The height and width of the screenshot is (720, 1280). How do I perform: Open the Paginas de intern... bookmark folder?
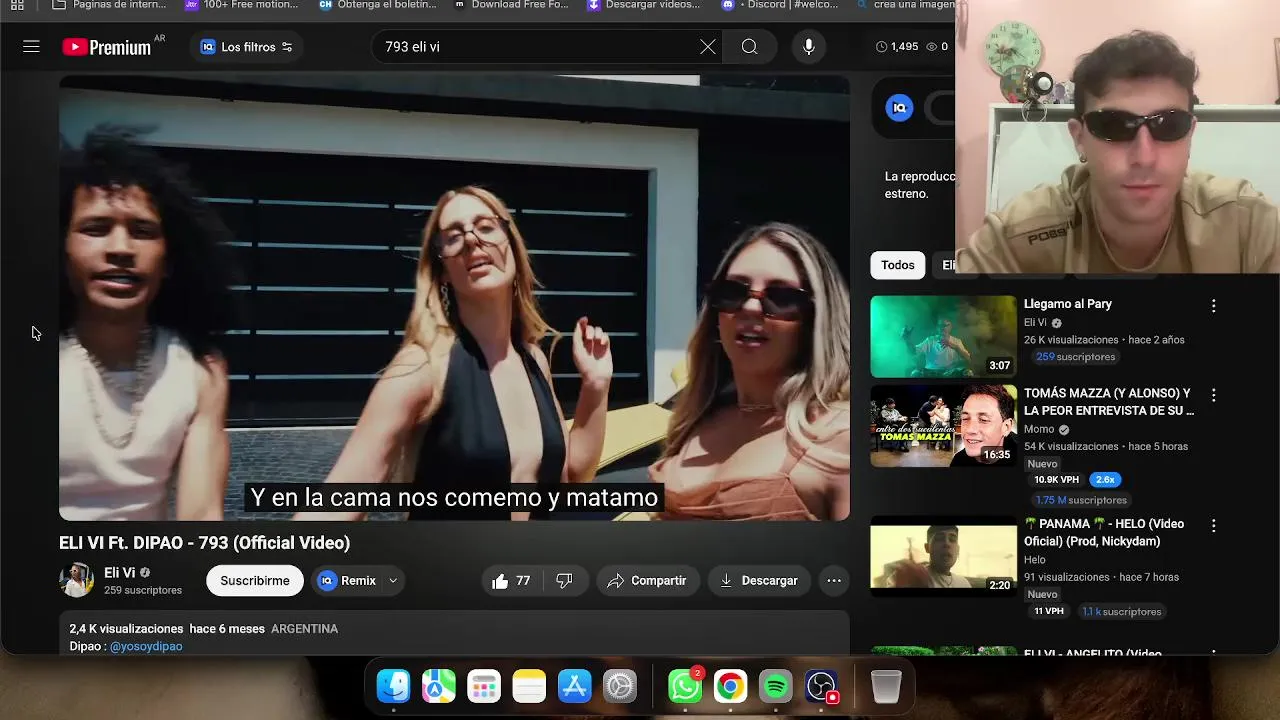point(110,5)
